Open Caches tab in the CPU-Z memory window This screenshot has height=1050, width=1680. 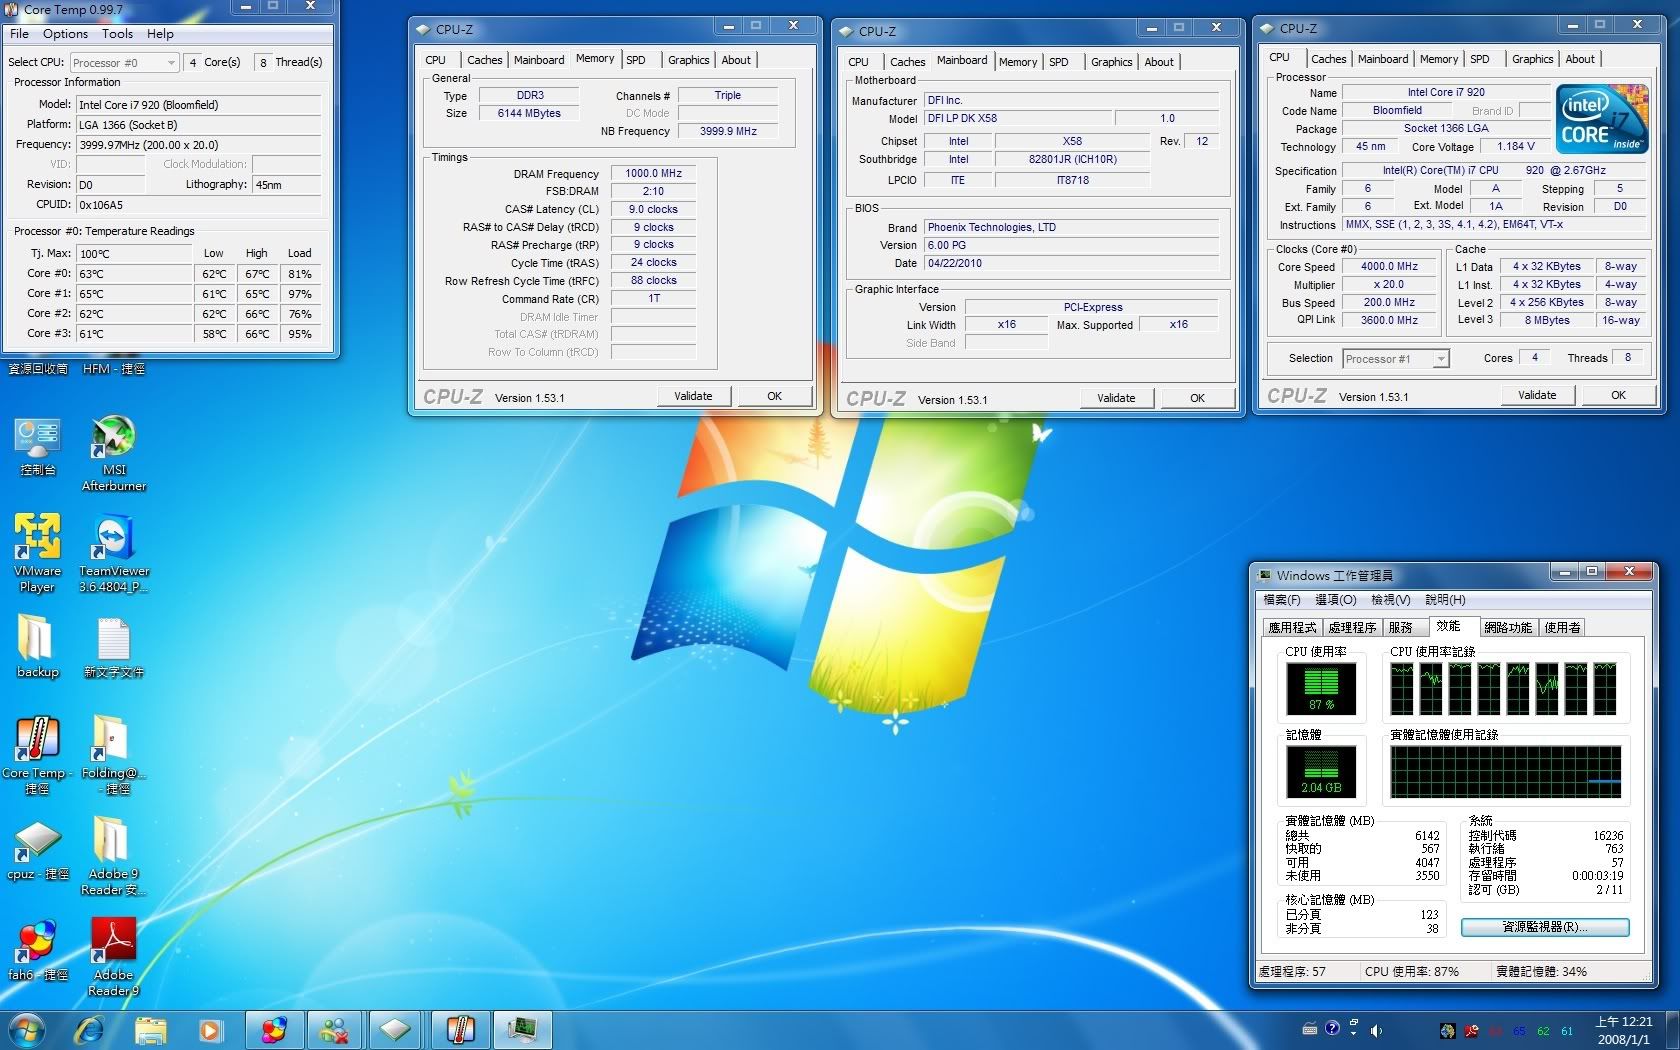(485, 60)
